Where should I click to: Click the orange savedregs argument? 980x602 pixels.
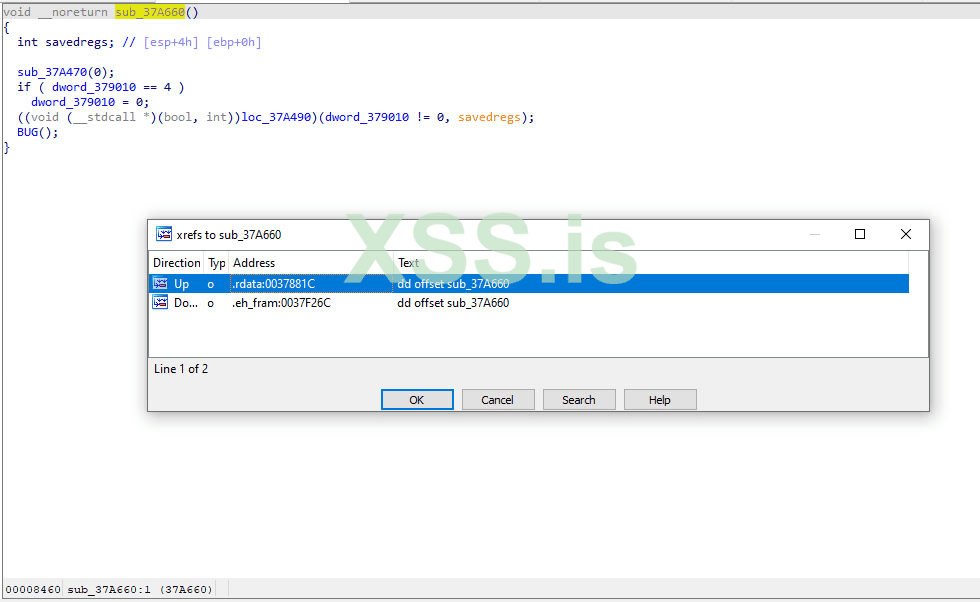(489, 117)
